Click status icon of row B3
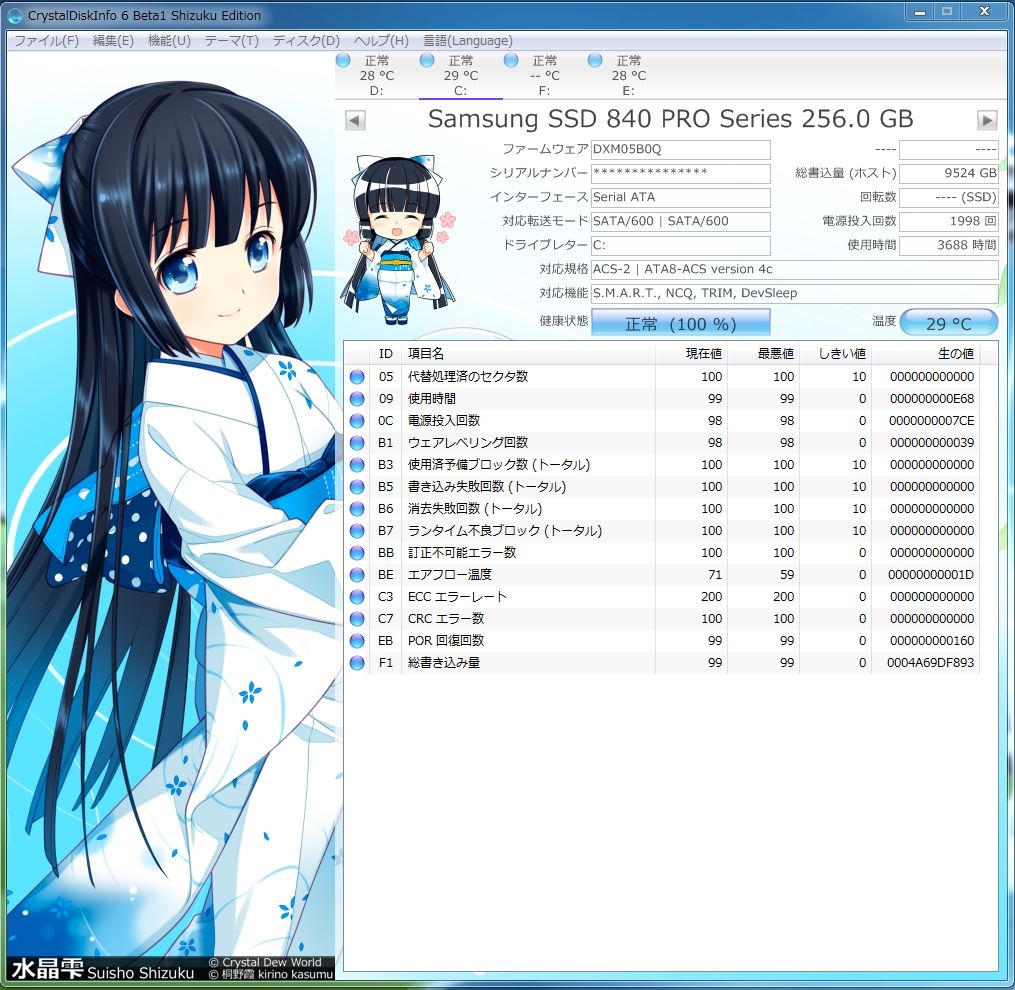The height and width of the screenshot is (990, 1015). coord(357,465)
